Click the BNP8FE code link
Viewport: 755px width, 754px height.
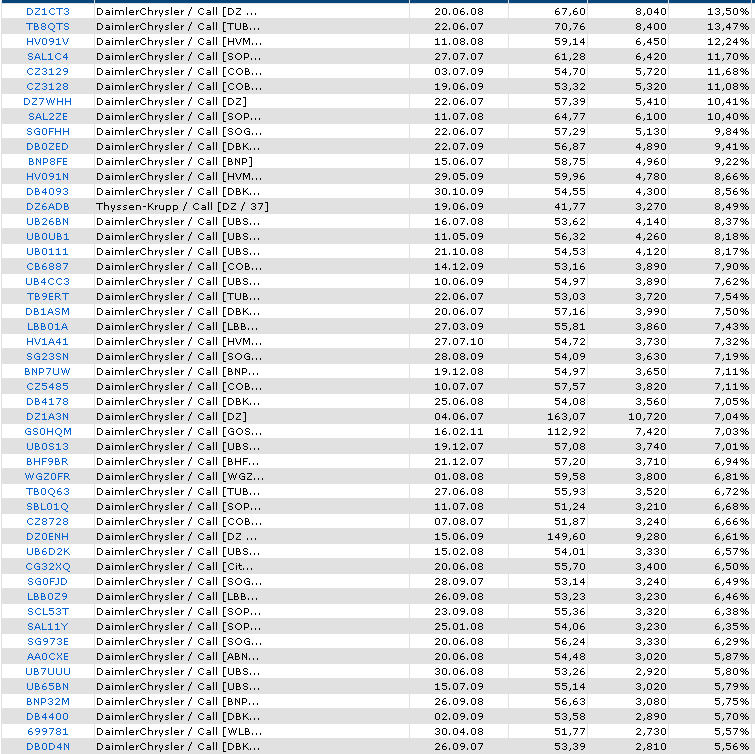coord(48,161)
